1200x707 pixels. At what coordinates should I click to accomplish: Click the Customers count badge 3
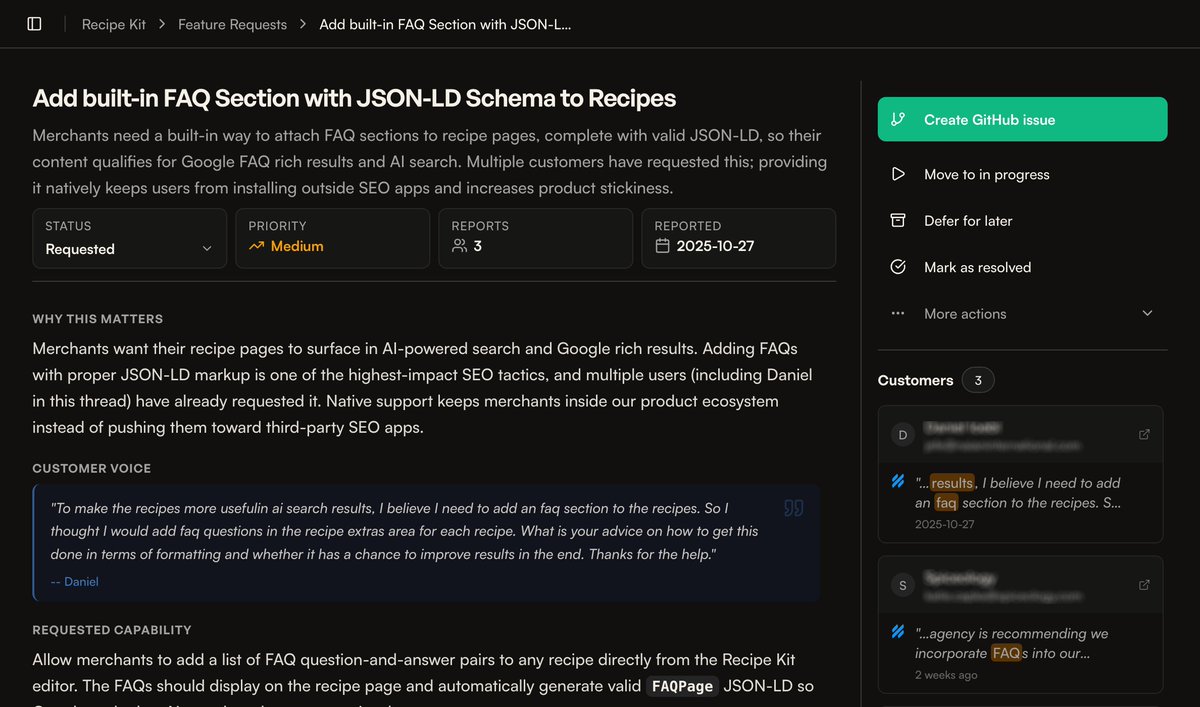(978, 380)
